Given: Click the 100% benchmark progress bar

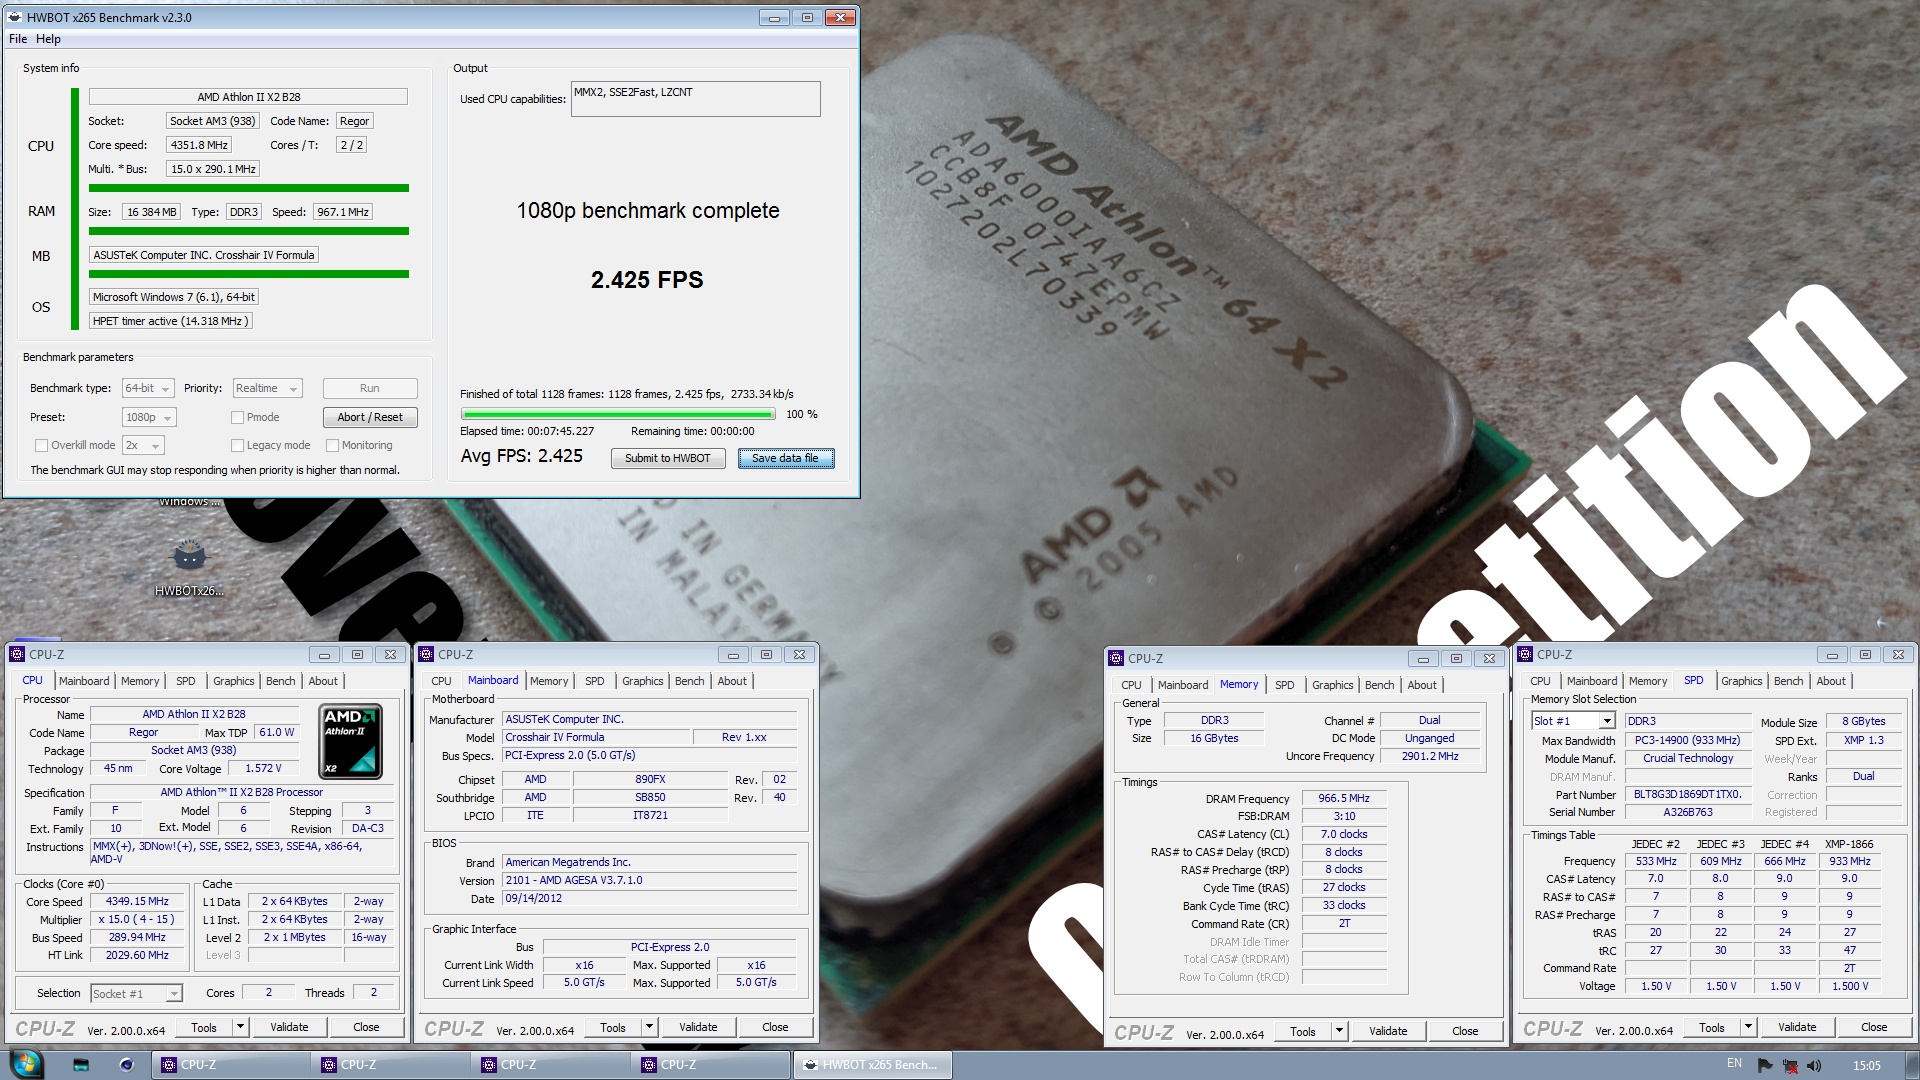Looking at the screenshot, I should coord(618,414).
